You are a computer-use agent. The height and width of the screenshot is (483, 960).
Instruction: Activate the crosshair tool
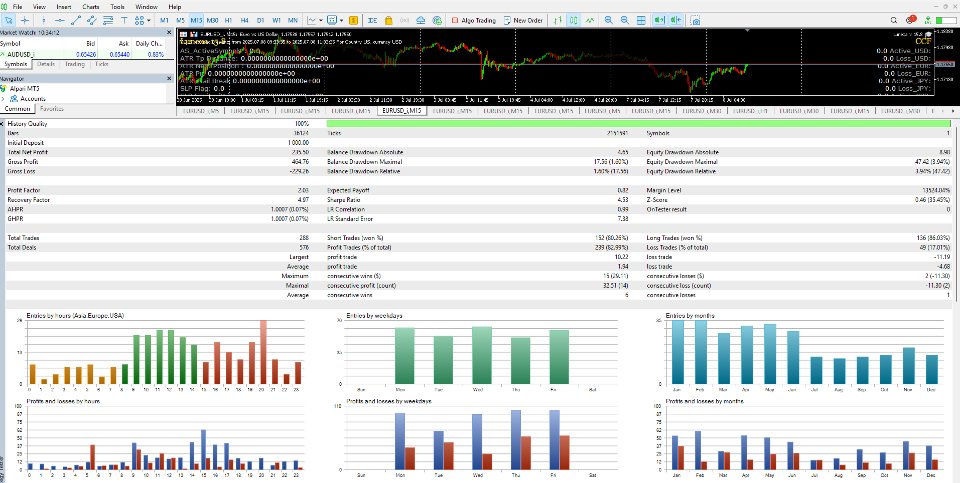click(24, 20)
